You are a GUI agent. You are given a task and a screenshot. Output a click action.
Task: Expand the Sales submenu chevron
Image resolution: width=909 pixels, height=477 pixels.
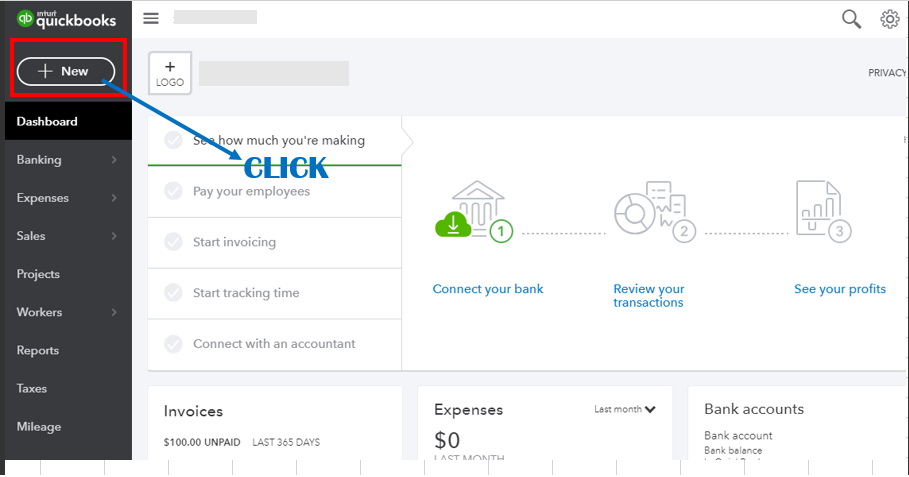pyautogui.click(x=114, y=236)
